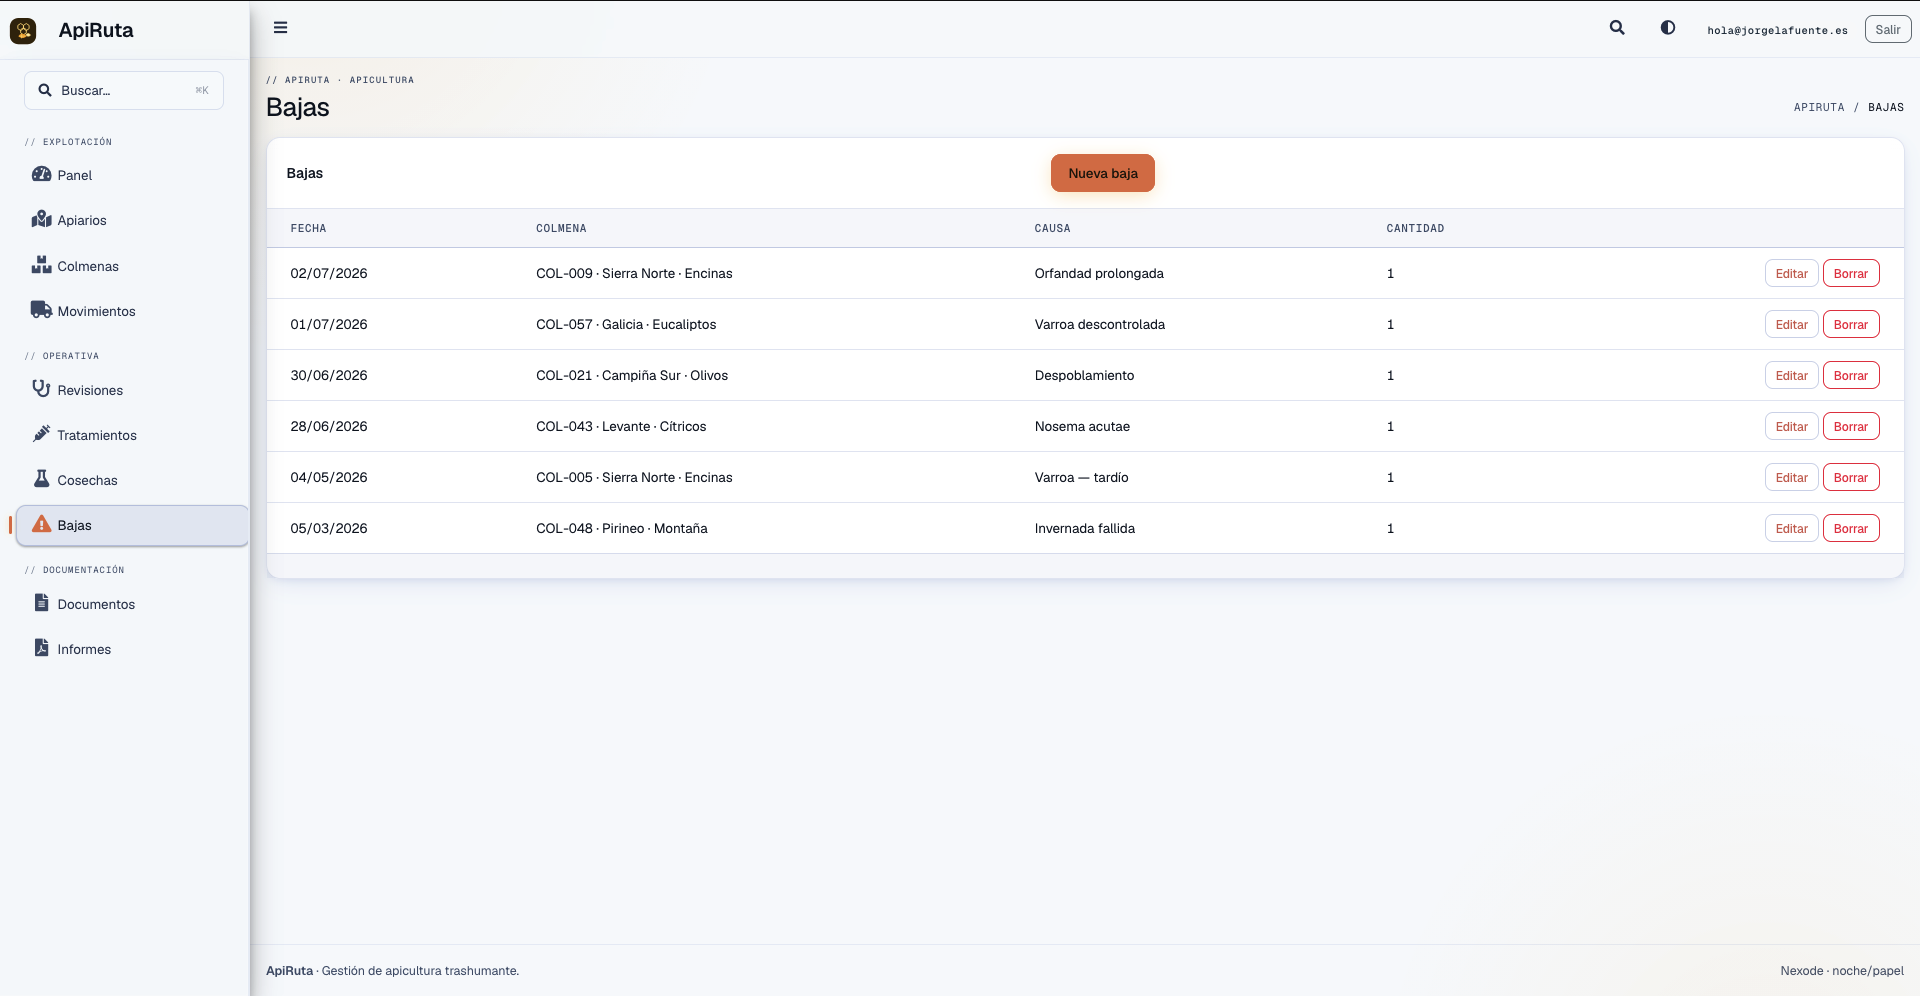Click the Revisiones stethoscope icon
The image size is (1920, 996).
(41, 389)
